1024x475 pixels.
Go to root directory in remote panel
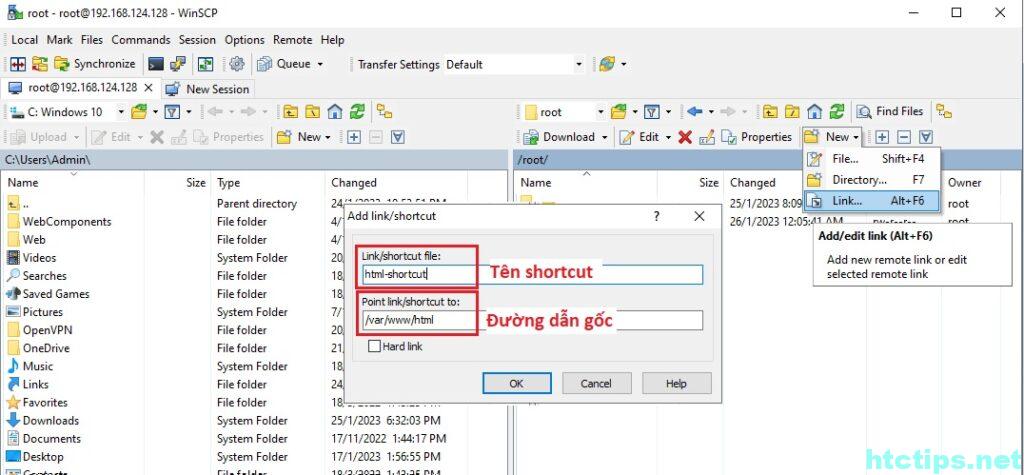[x=792, y=112]
